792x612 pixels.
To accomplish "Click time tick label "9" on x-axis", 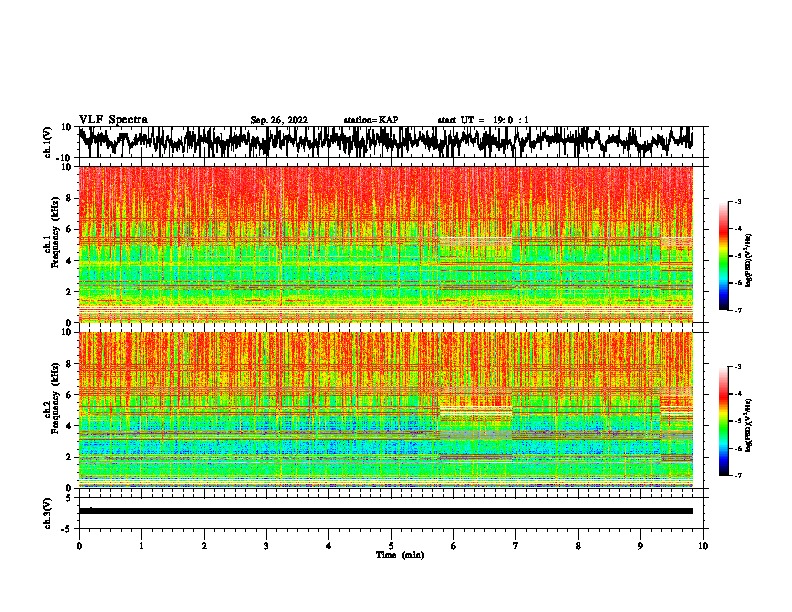I will click(640, 546).
